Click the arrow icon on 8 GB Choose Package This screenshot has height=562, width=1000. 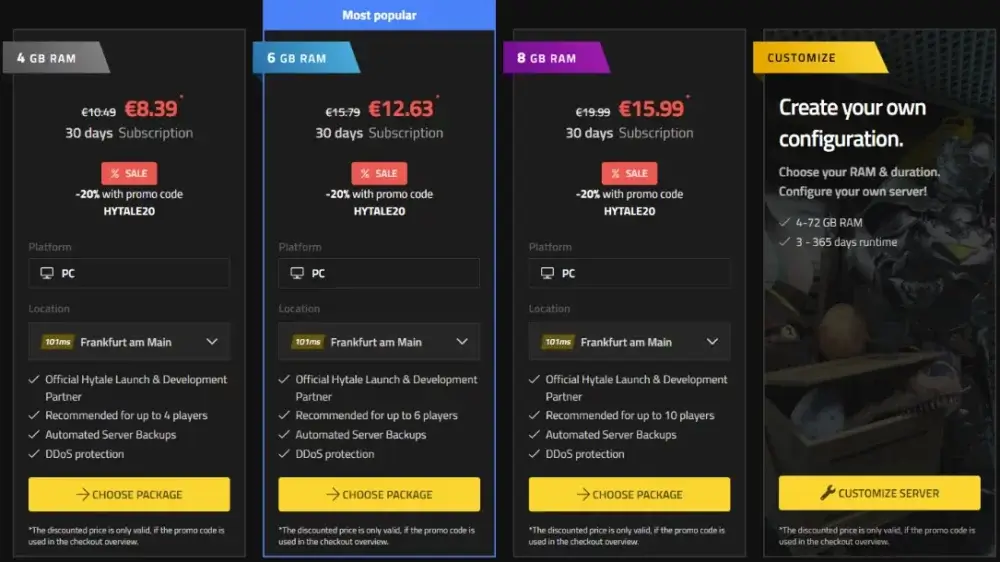(583, 494)
